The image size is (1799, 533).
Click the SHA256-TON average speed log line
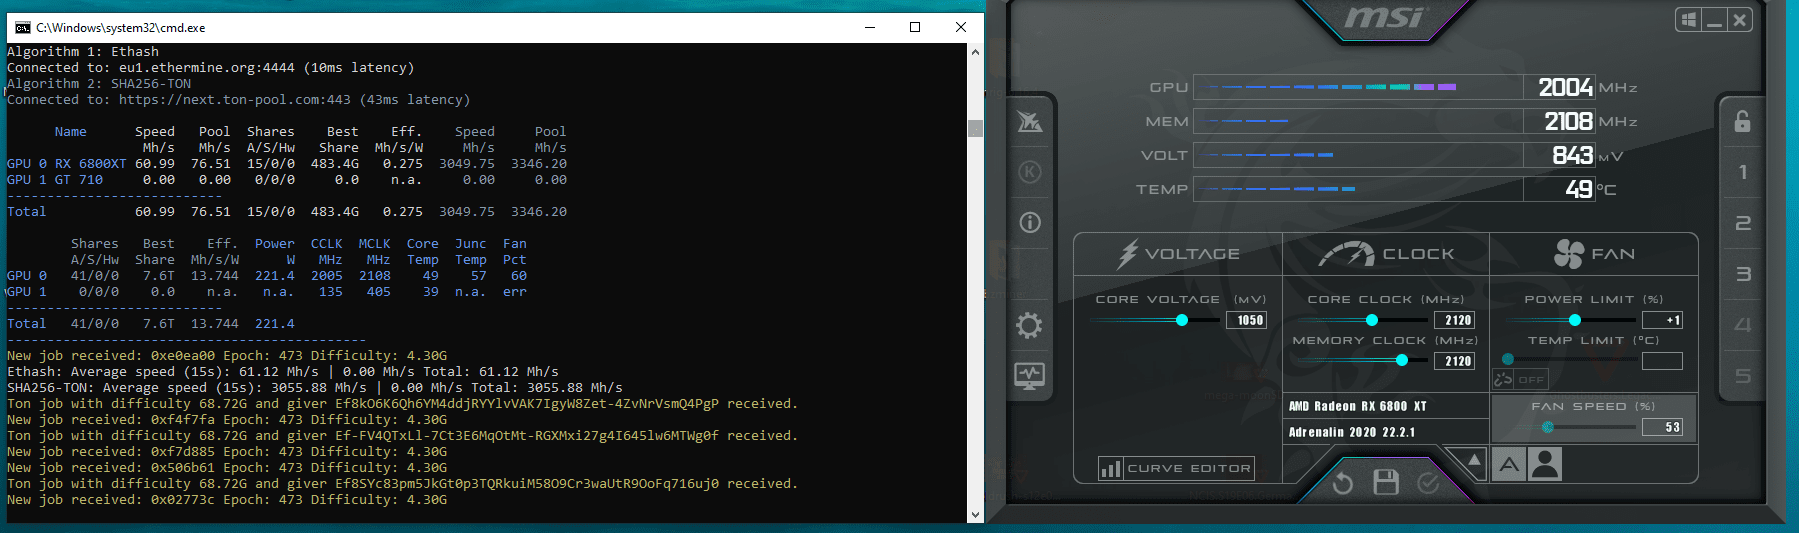click(x=315, y=388)
